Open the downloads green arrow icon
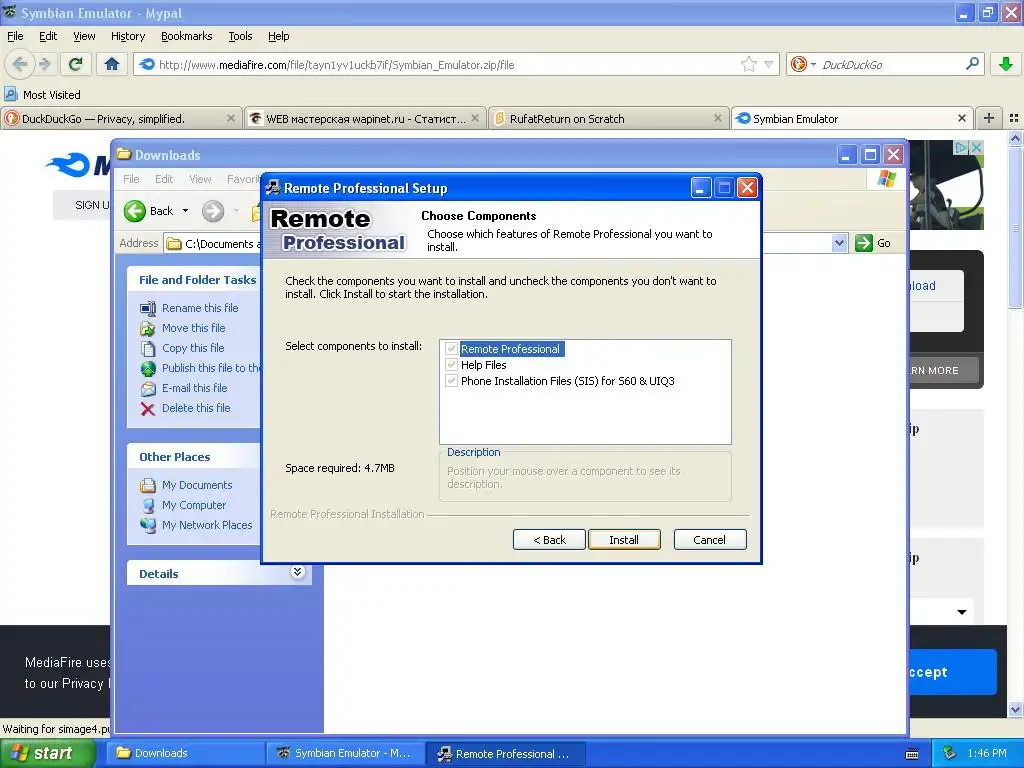The width and height of the screenshot is (1024, 768). pyautogui.click(x=1006, y=64)
